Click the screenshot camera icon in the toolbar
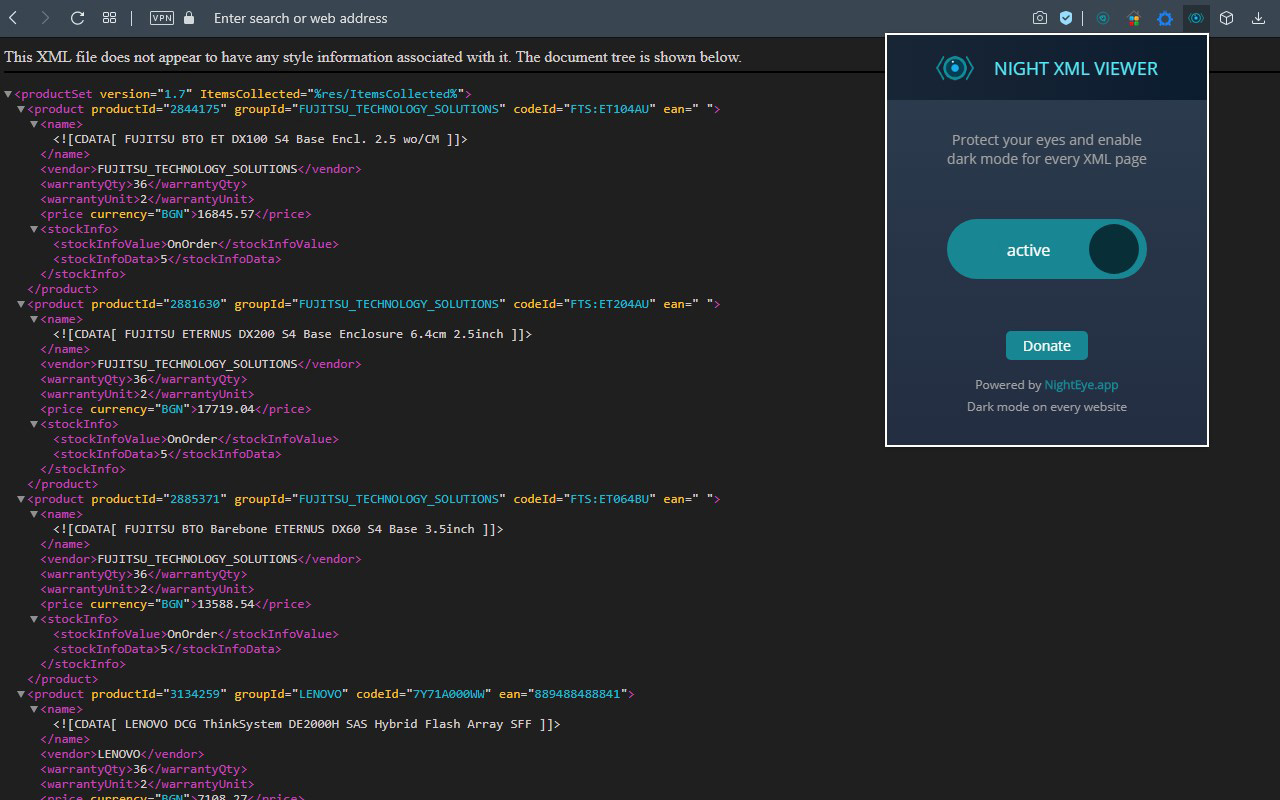1280x800 pixels. coord(1040,18)
